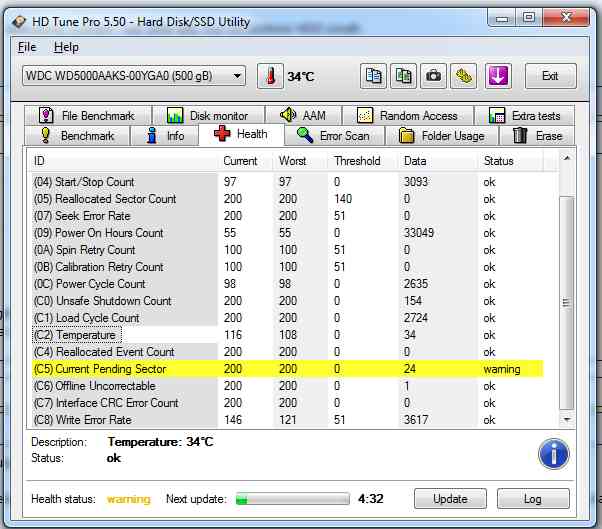Switch to the Error Scan tab
This screenshot has width=602, height=529.
pos(334,136)
